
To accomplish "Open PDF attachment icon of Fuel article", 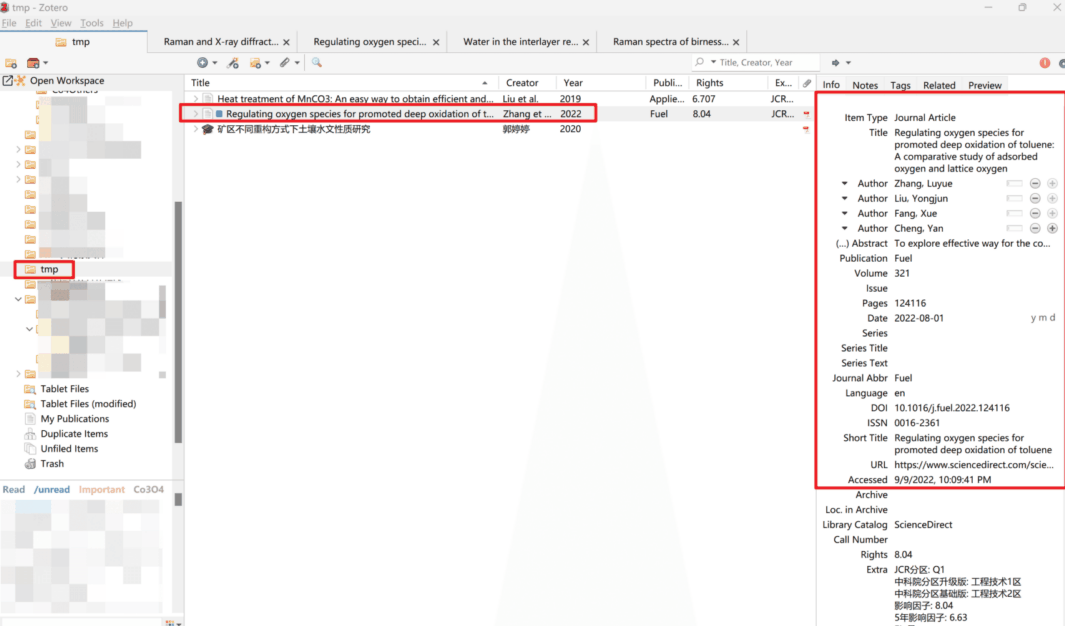I will 806,114.
